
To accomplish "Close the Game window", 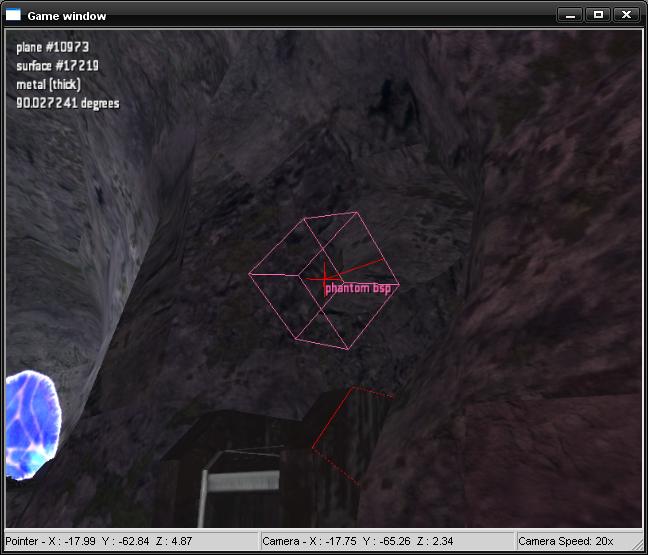I will click(626, 15).
